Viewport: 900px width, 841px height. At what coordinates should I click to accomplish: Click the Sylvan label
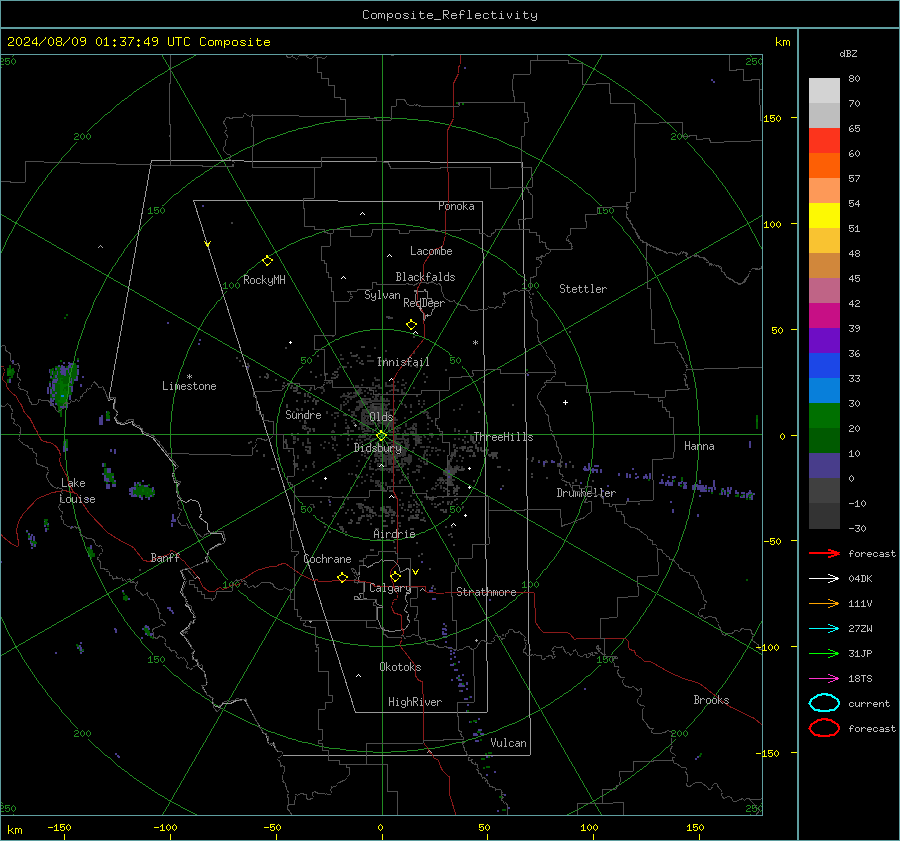382,295
